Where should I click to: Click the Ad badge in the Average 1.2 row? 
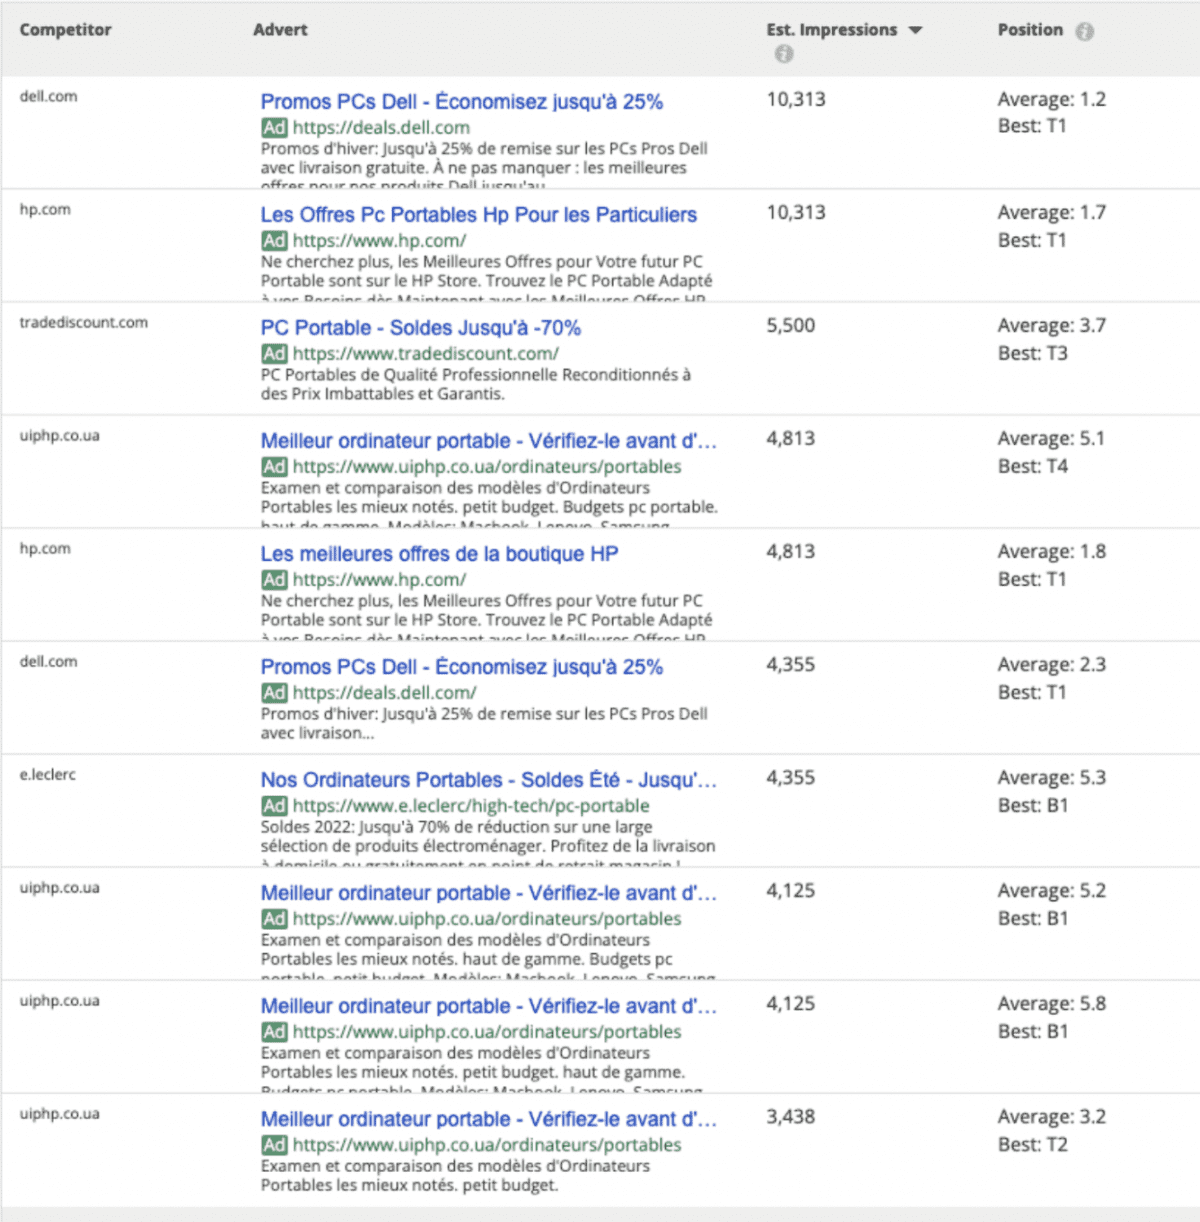pyautogui.click(x=274, y=128)
